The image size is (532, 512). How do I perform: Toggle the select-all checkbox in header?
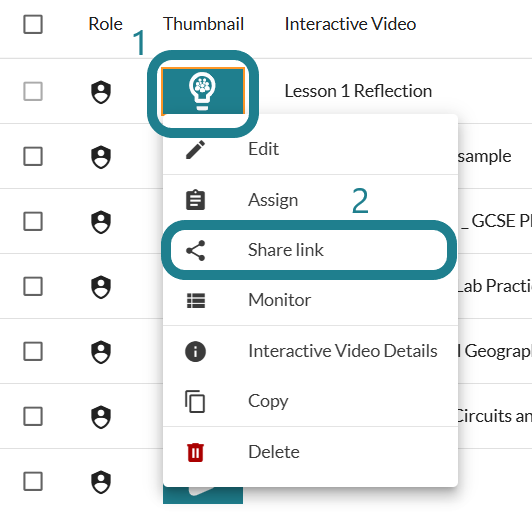pos(33,24)
